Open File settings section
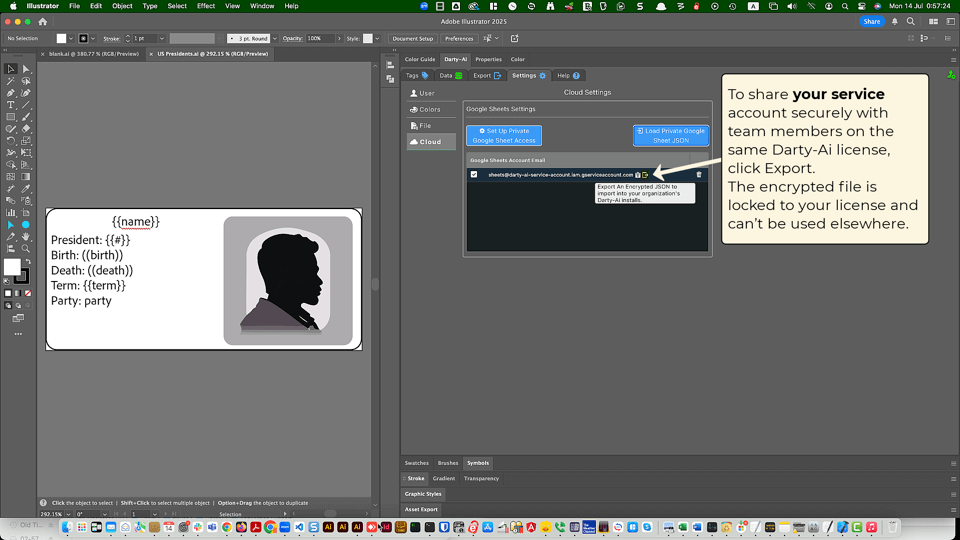Viewport: 960px width, 540px height. [431, 126]
